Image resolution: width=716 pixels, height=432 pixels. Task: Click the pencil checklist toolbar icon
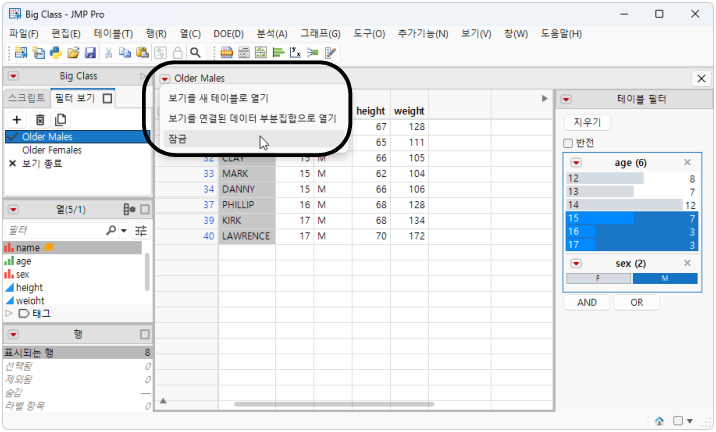pyautogui.click(x=330, y=53)
